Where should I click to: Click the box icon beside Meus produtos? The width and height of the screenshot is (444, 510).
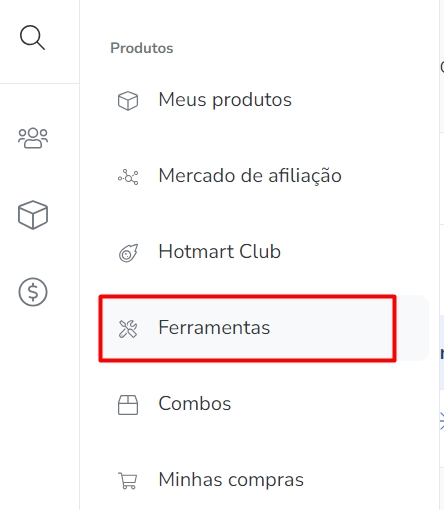[x=128, y=101]
